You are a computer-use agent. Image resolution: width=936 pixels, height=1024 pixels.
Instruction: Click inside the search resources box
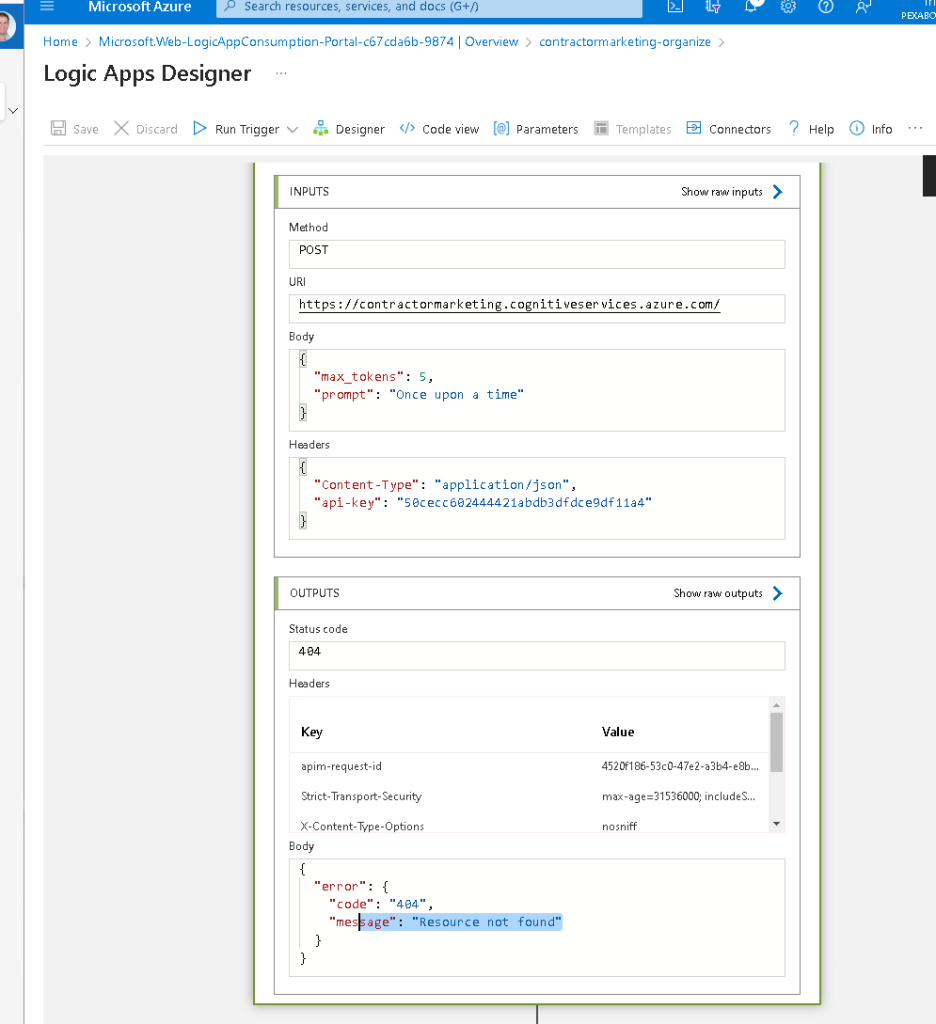point(429,8)
